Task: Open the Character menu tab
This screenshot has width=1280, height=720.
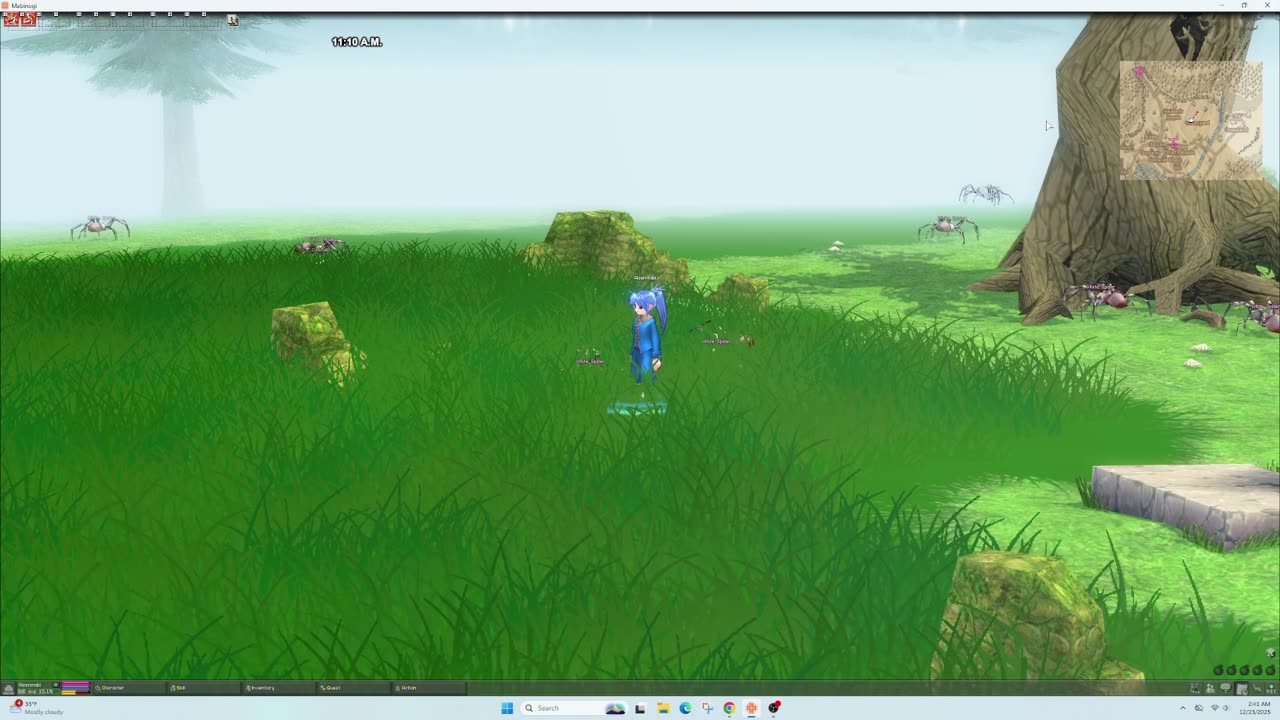Action: tap(129, 688)
